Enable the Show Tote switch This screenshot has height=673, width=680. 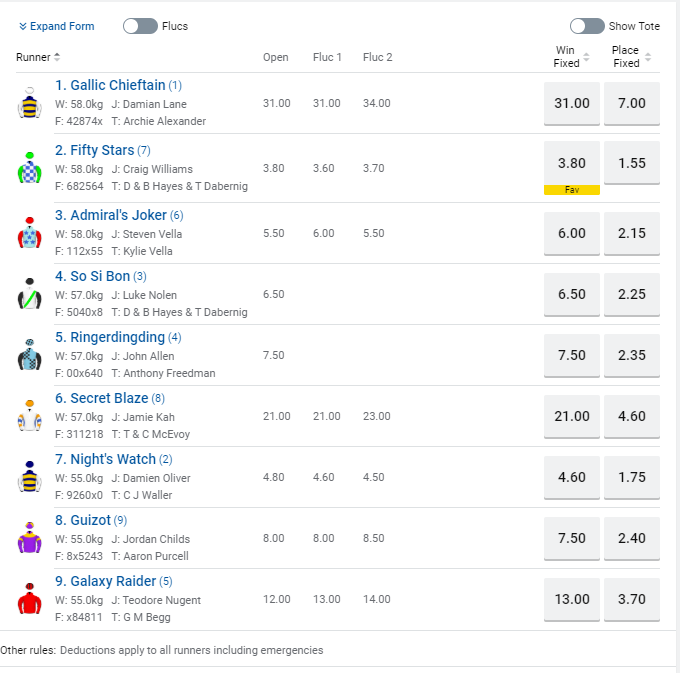587,26
